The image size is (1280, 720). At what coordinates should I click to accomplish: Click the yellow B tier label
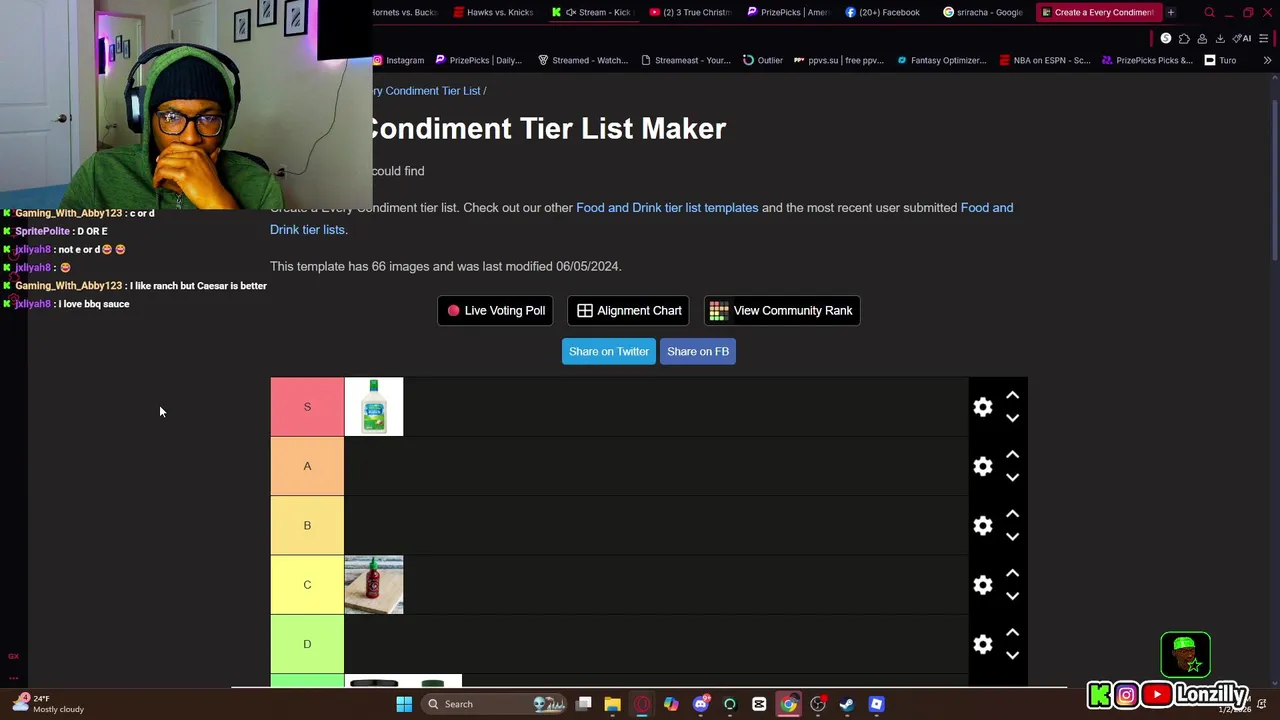[x=307, y=526]
